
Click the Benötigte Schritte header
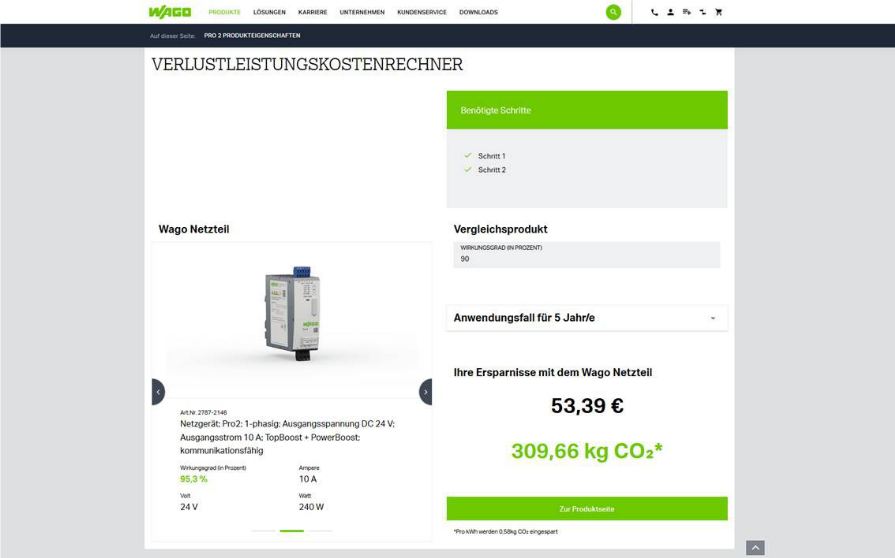click(x=587, y=110)
